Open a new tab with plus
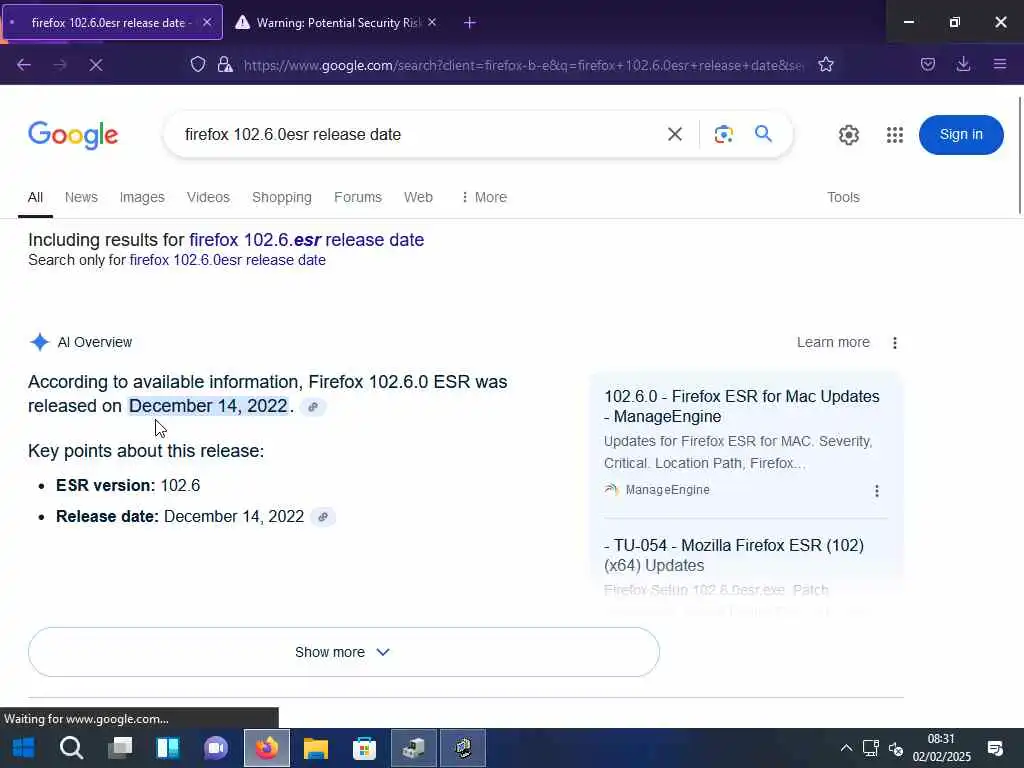 click(470, 23)
